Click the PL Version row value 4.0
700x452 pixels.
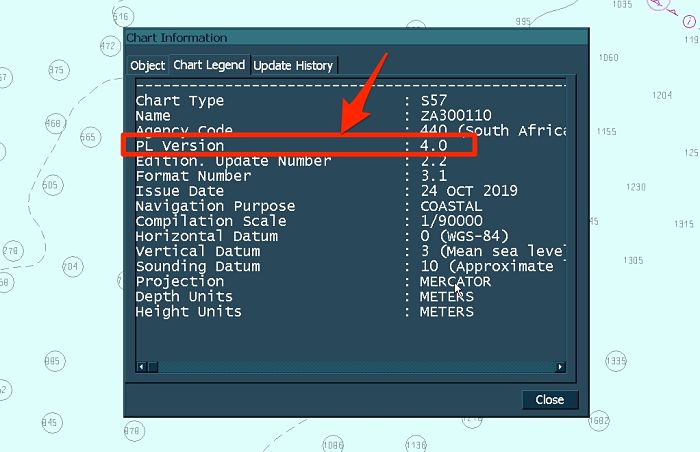[433, 146]
